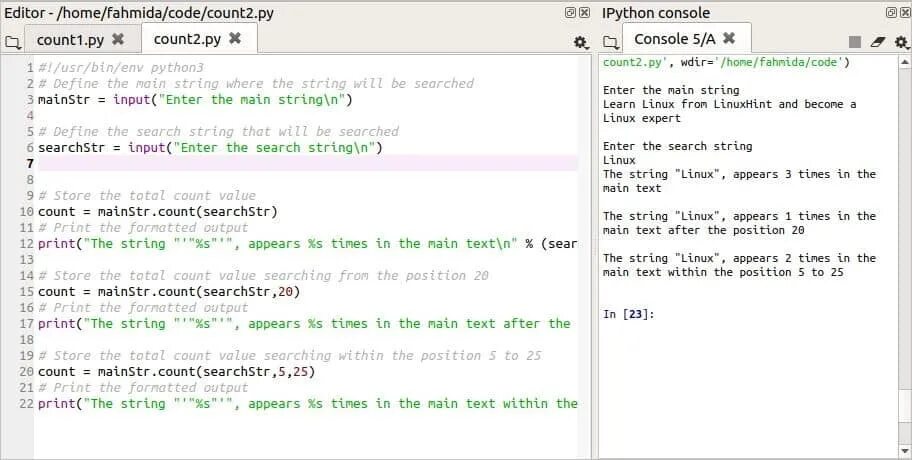Open the IPython console options gear
Image resolution: width=912 pixels, height=460 pixels.
901,42
